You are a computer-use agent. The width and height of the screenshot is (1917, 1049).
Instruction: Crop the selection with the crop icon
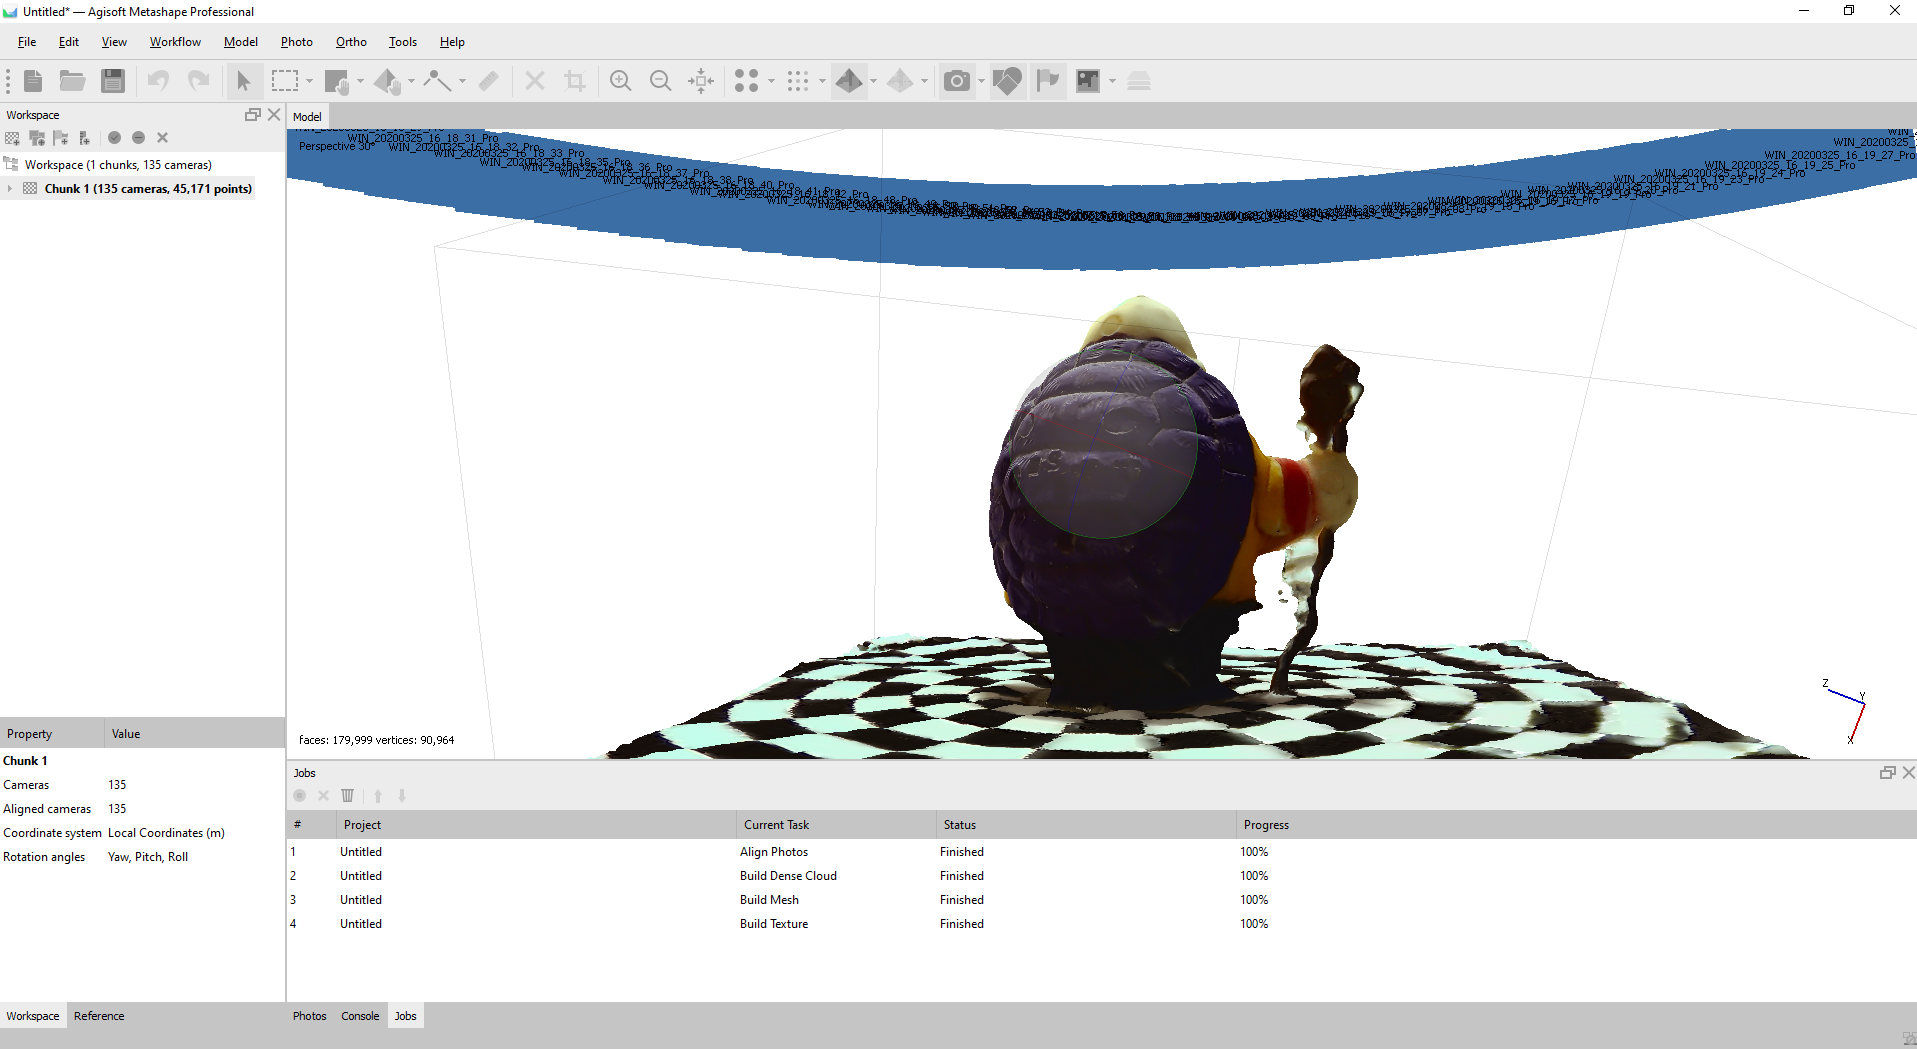[x=575, y=81]
